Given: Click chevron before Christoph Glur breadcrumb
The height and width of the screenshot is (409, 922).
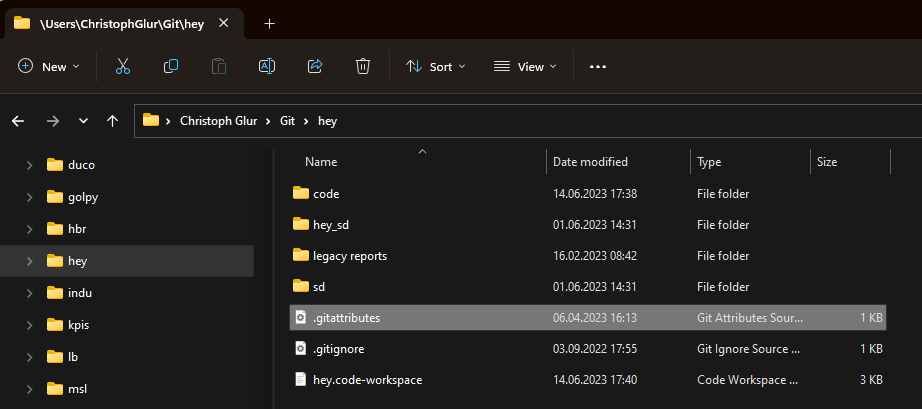Looking at the screenshot, I should click(x=168, y=121).
